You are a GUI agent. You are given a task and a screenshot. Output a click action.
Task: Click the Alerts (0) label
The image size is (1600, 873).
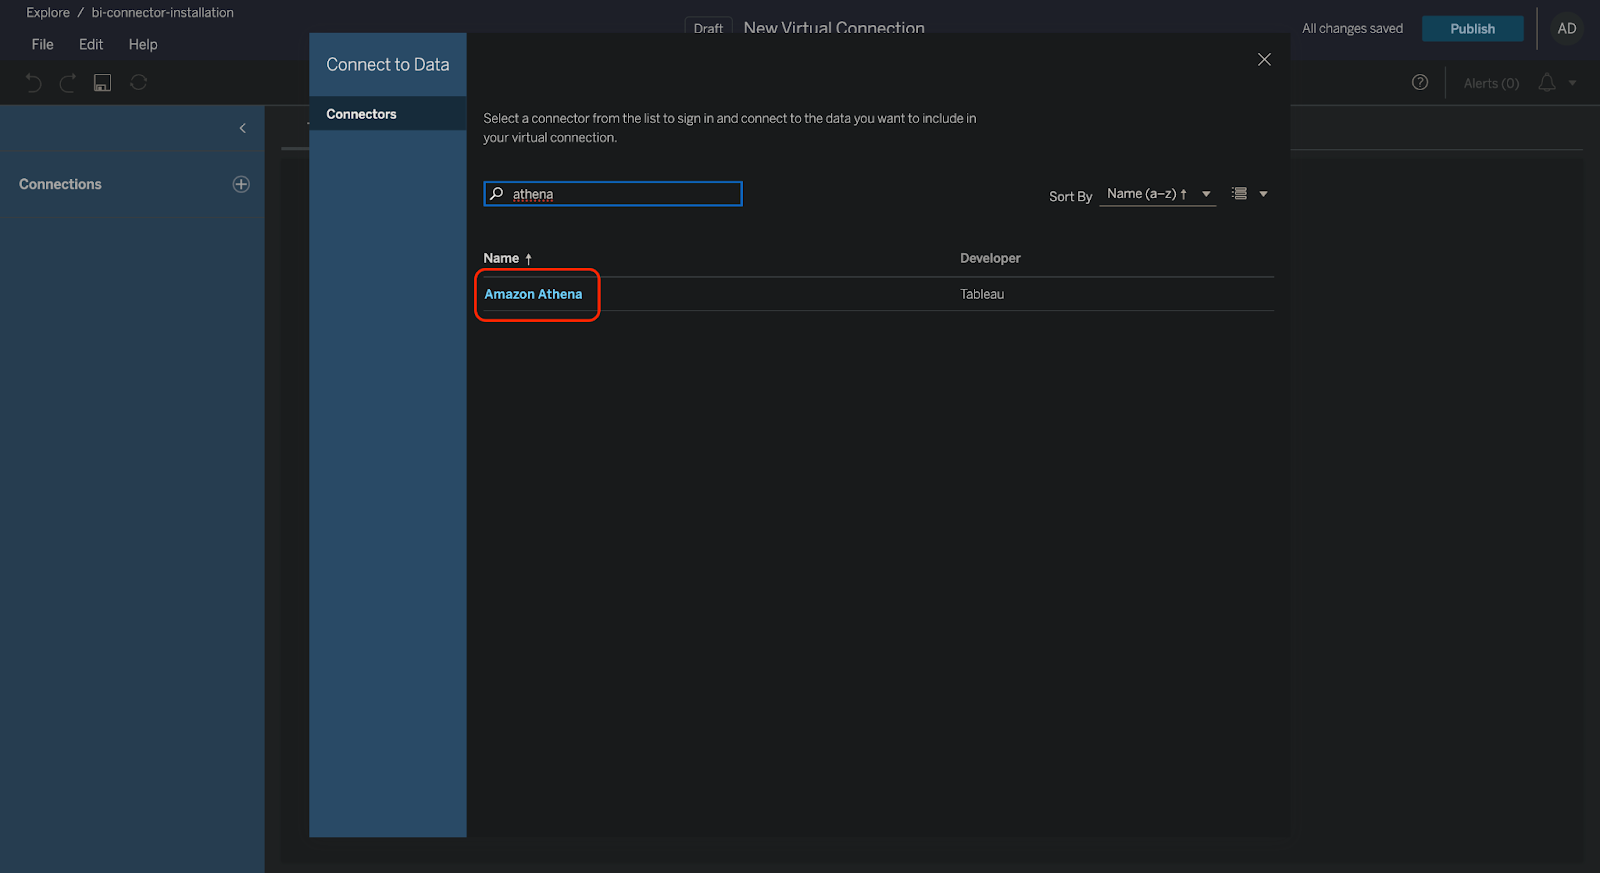coord(1491,83)
